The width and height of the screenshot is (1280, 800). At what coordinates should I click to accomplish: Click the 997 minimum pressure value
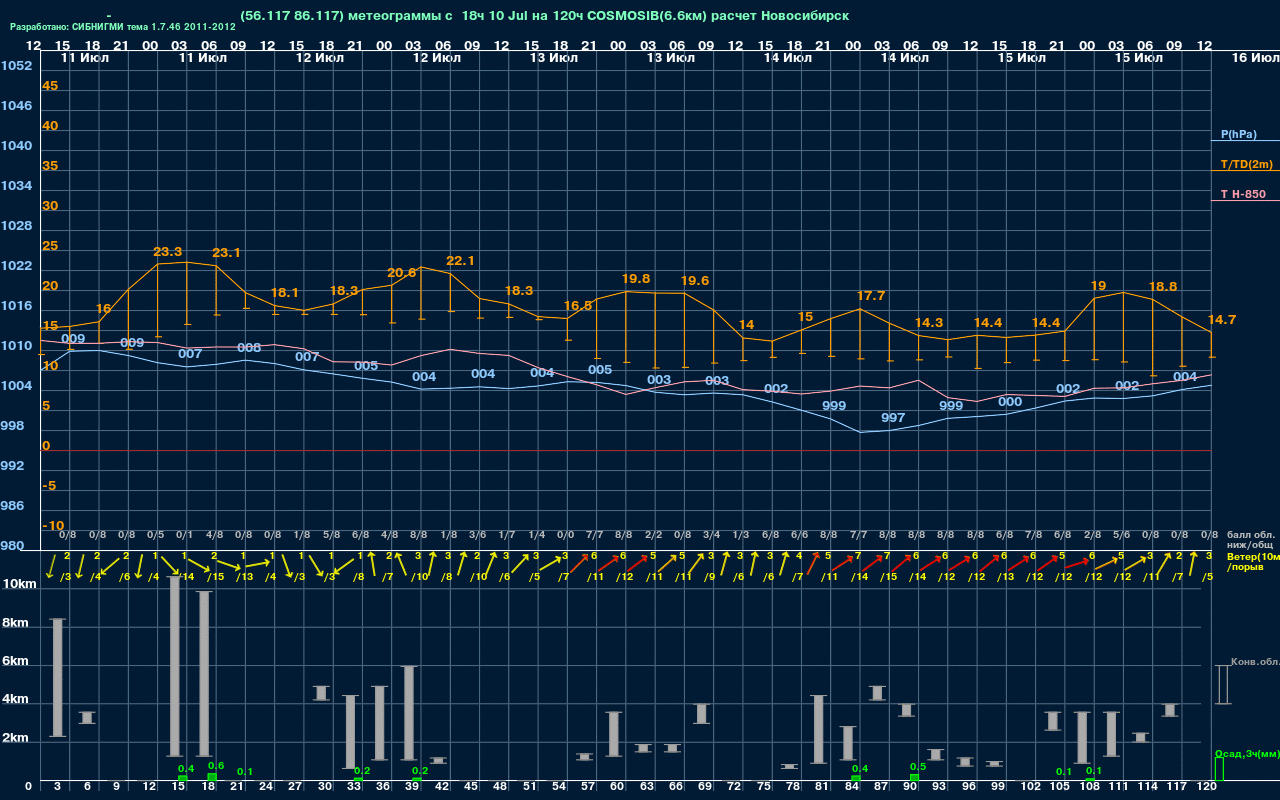click(x=893, y=418)
